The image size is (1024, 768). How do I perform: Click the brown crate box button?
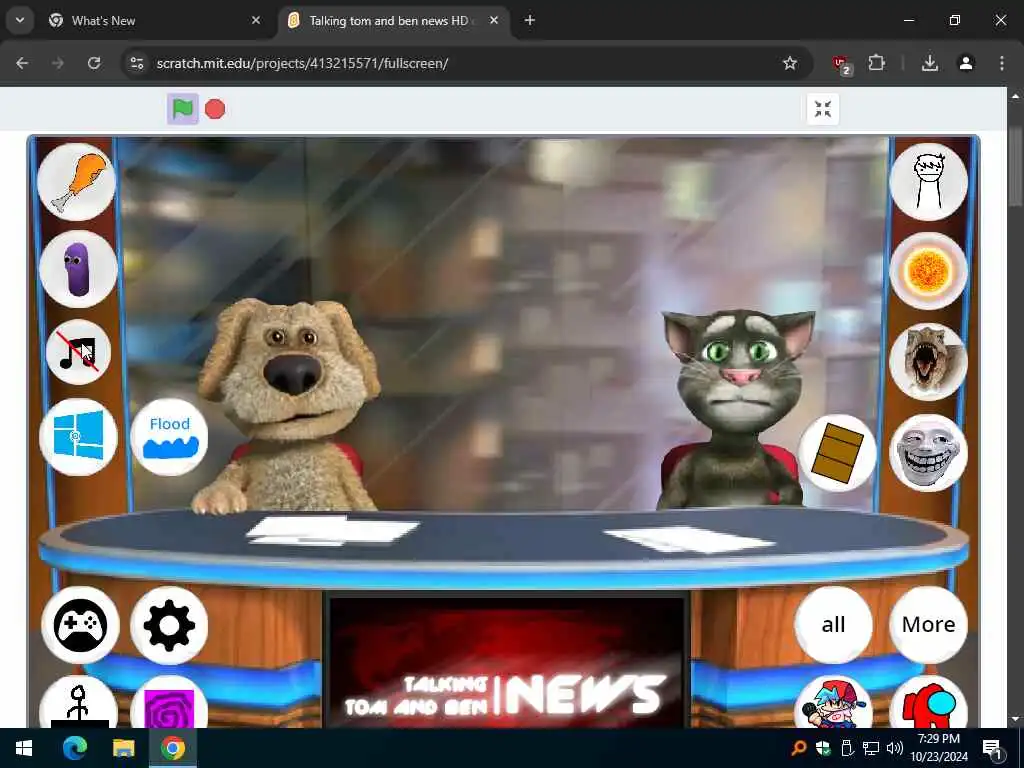(837, 453)
